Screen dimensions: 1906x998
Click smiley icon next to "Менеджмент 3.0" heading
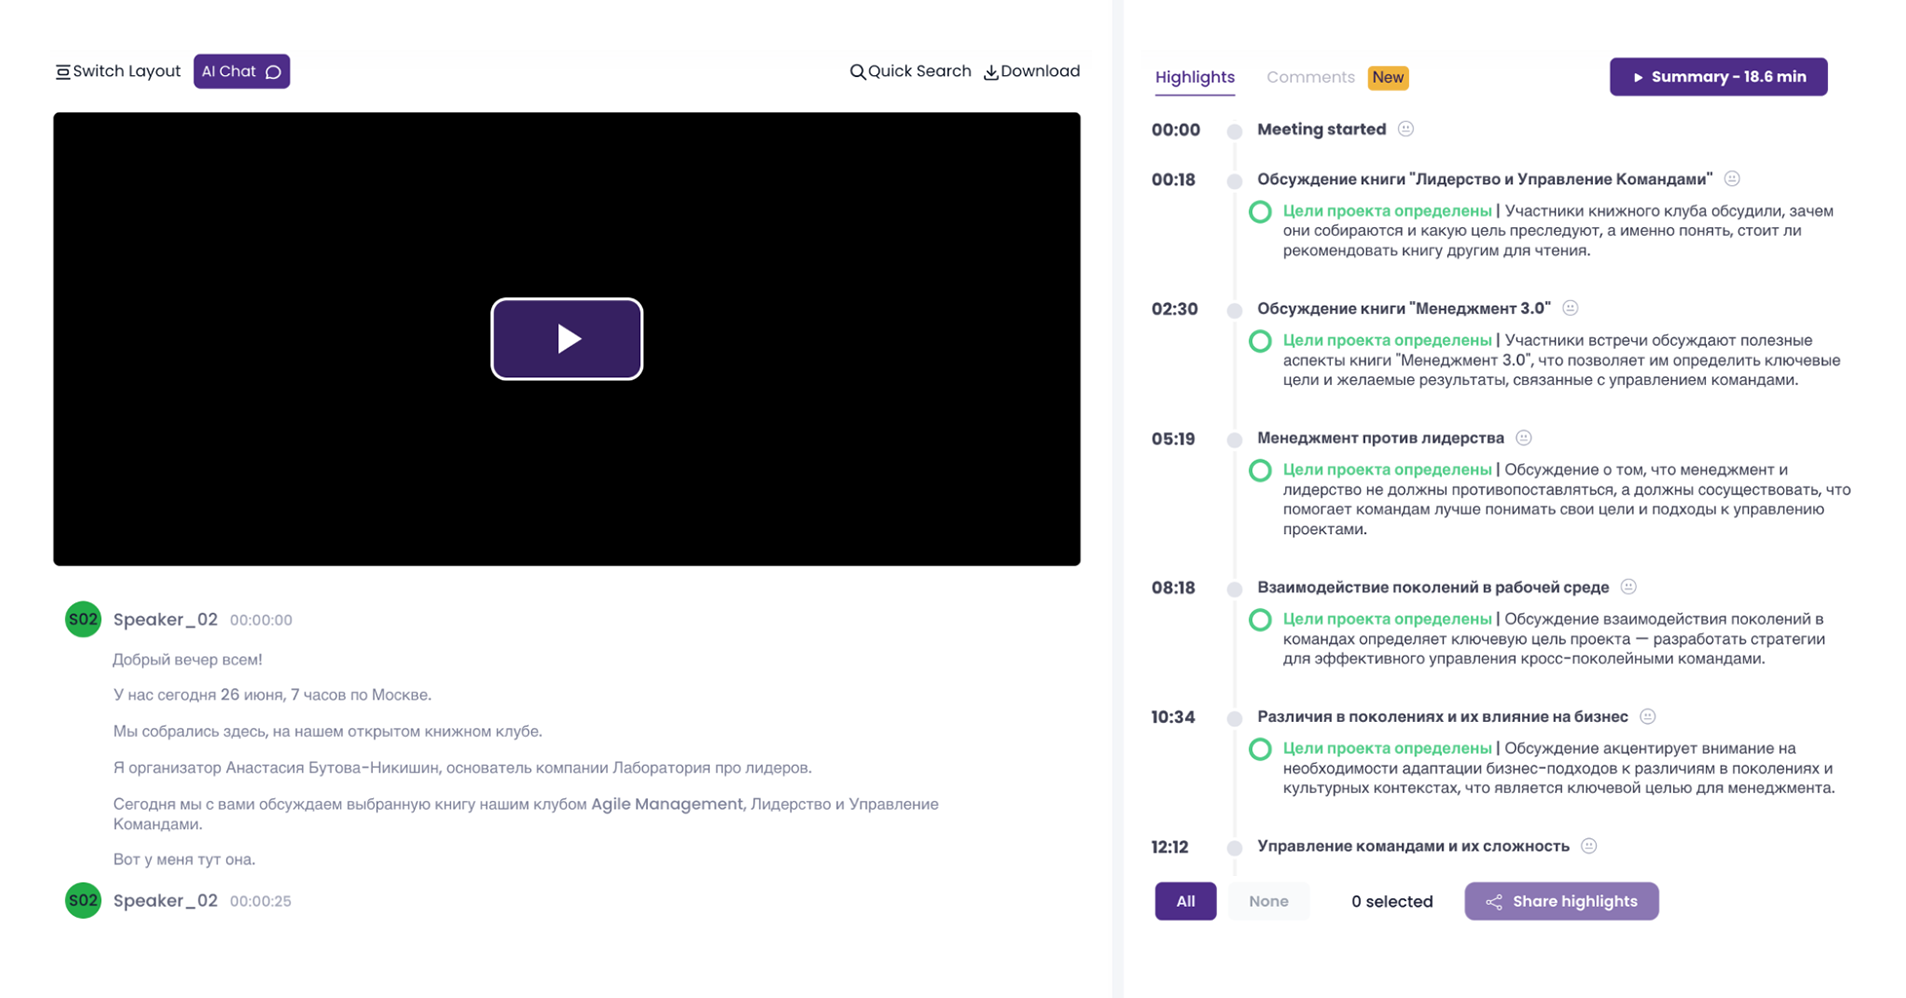coord(1570,308)
